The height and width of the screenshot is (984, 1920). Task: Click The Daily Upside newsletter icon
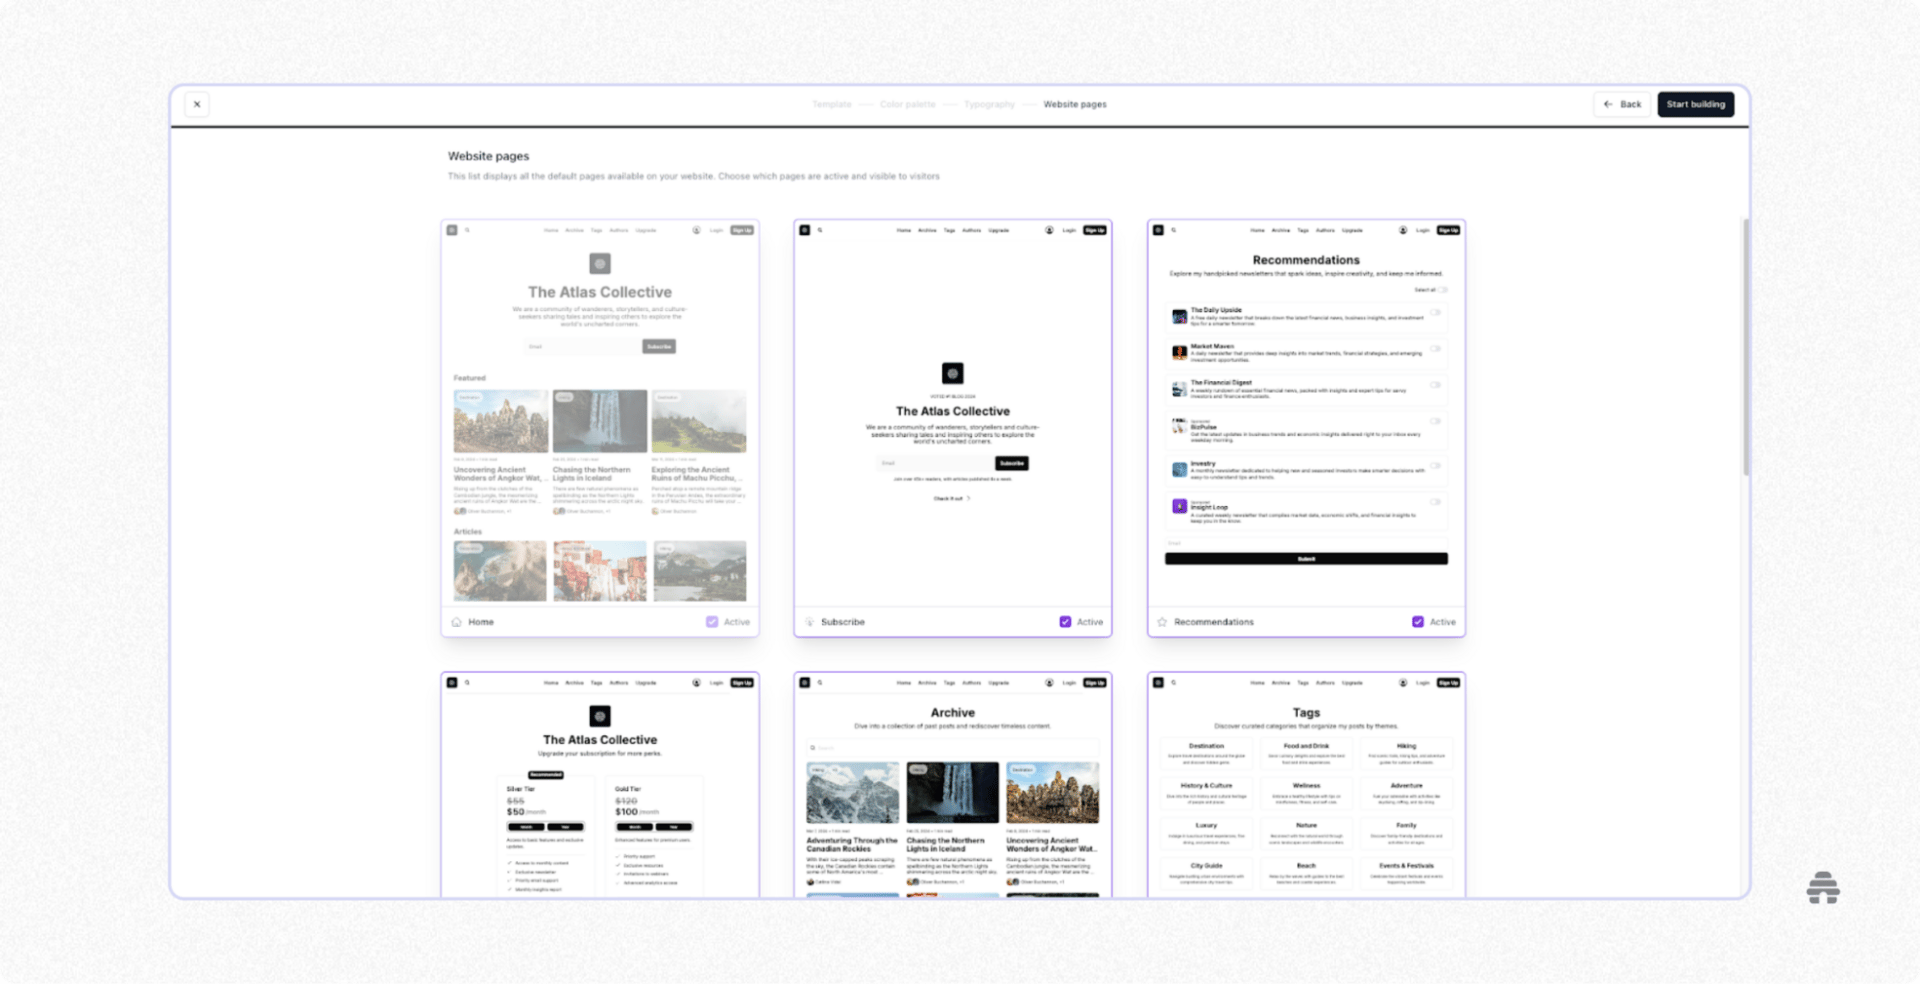click(1180, 316)
